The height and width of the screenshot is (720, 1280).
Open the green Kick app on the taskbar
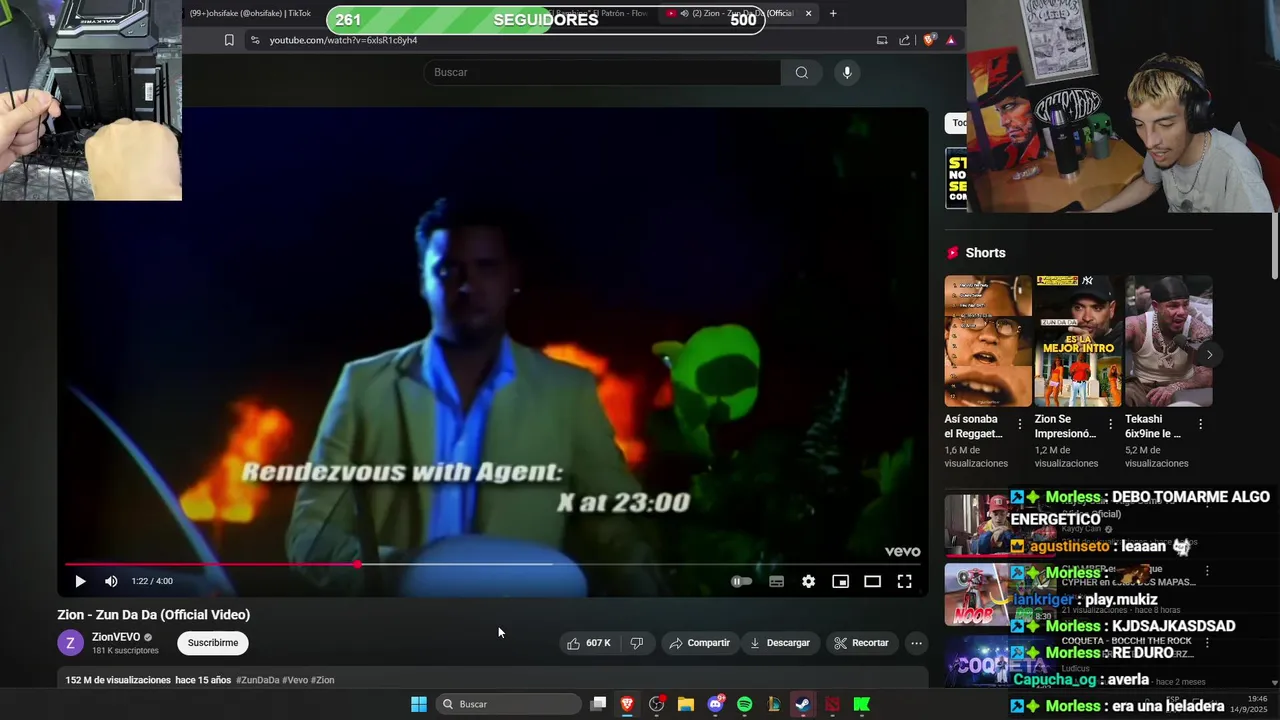coord(861,704)
